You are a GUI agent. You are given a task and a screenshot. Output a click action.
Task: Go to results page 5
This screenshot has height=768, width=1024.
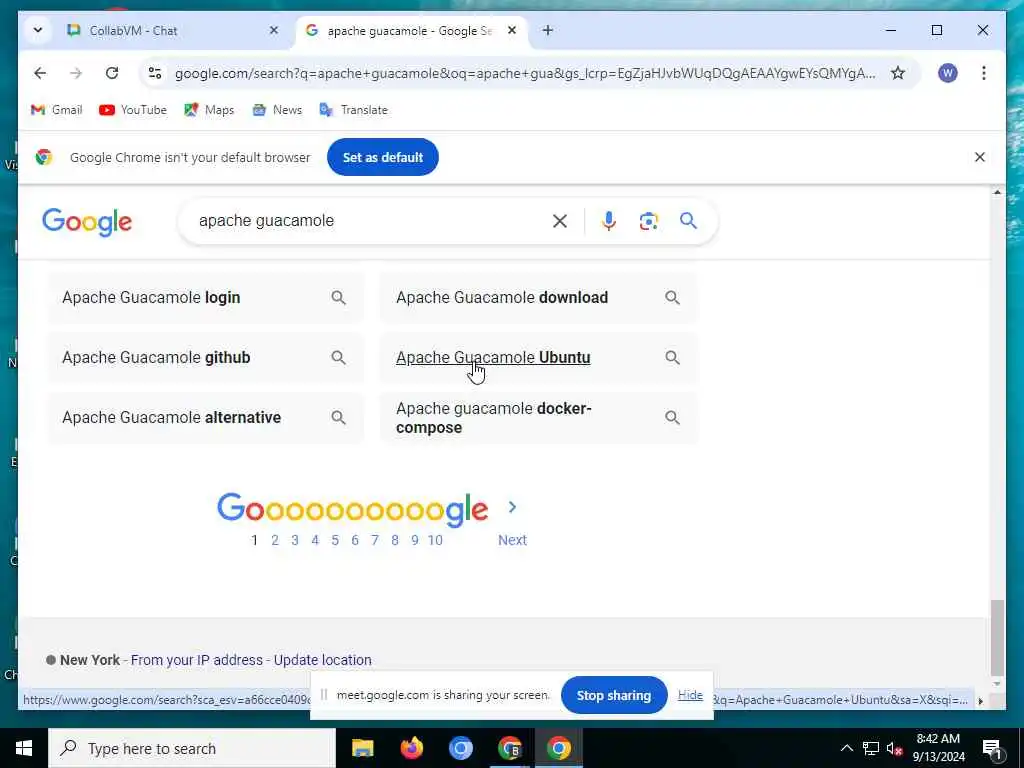point(335,540)
